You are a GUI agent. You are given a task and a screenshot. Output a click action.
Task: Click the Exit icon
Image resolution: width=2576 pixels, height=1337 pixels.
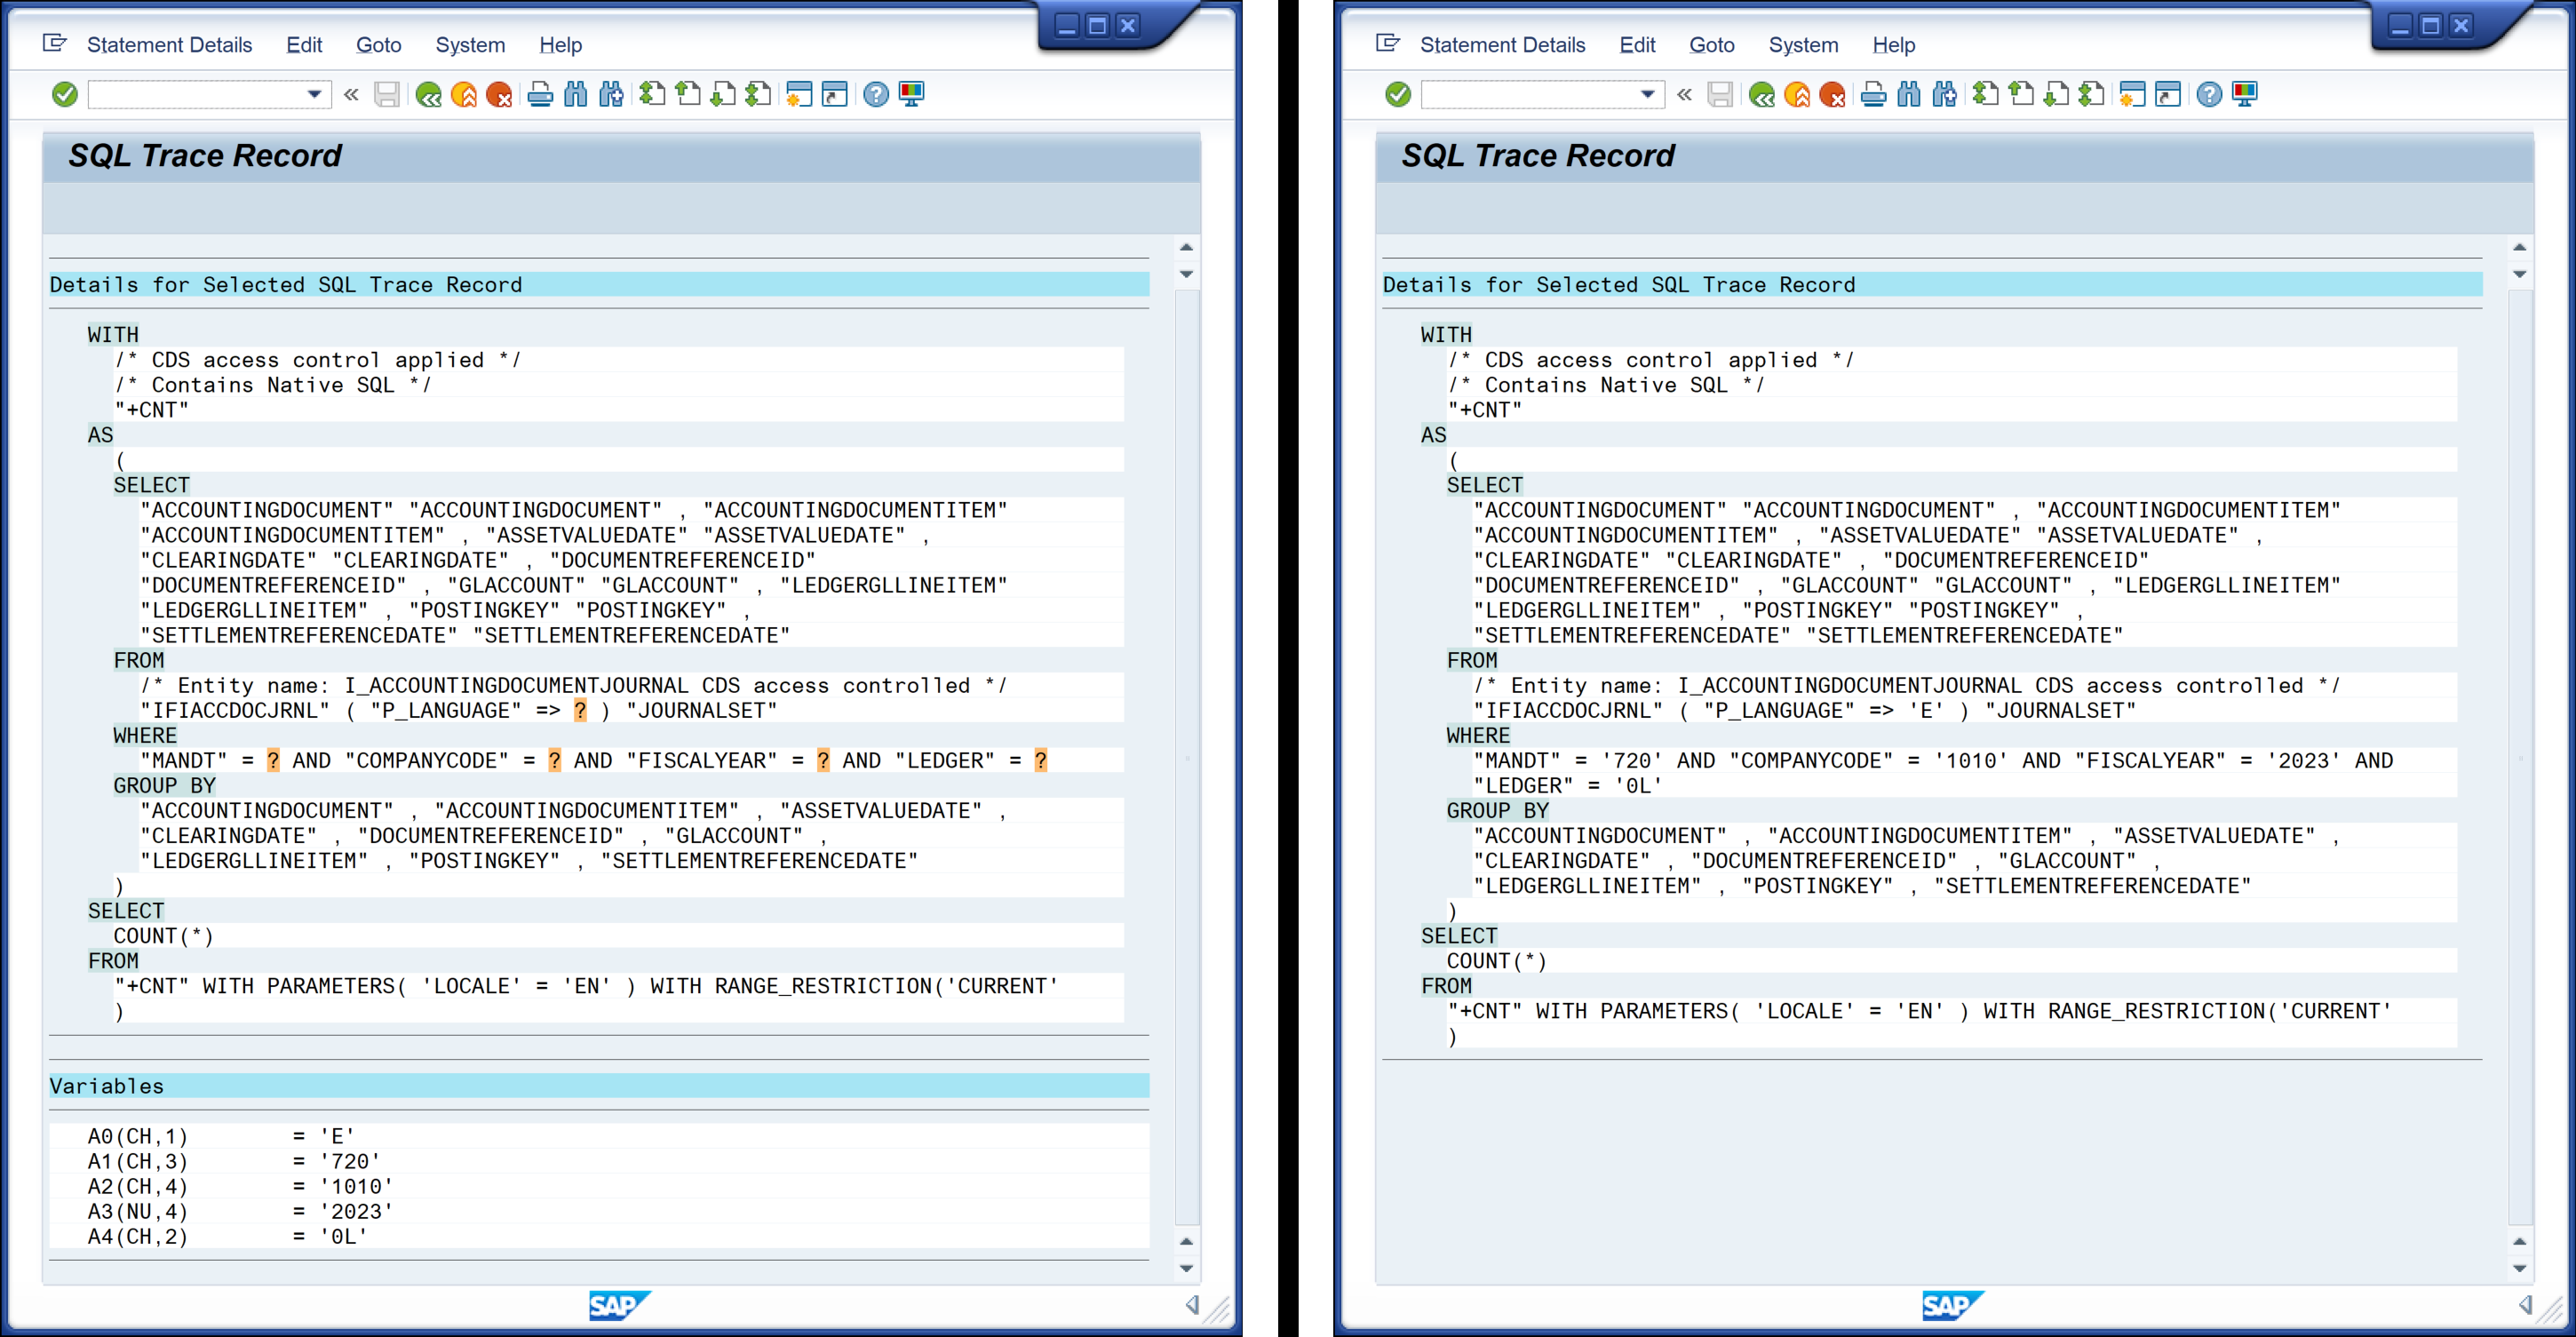click(465, 95)
